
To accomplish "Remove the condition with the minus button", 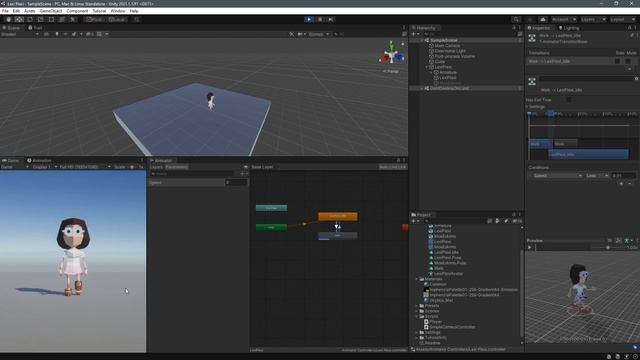I will click(x=630, y=184).
